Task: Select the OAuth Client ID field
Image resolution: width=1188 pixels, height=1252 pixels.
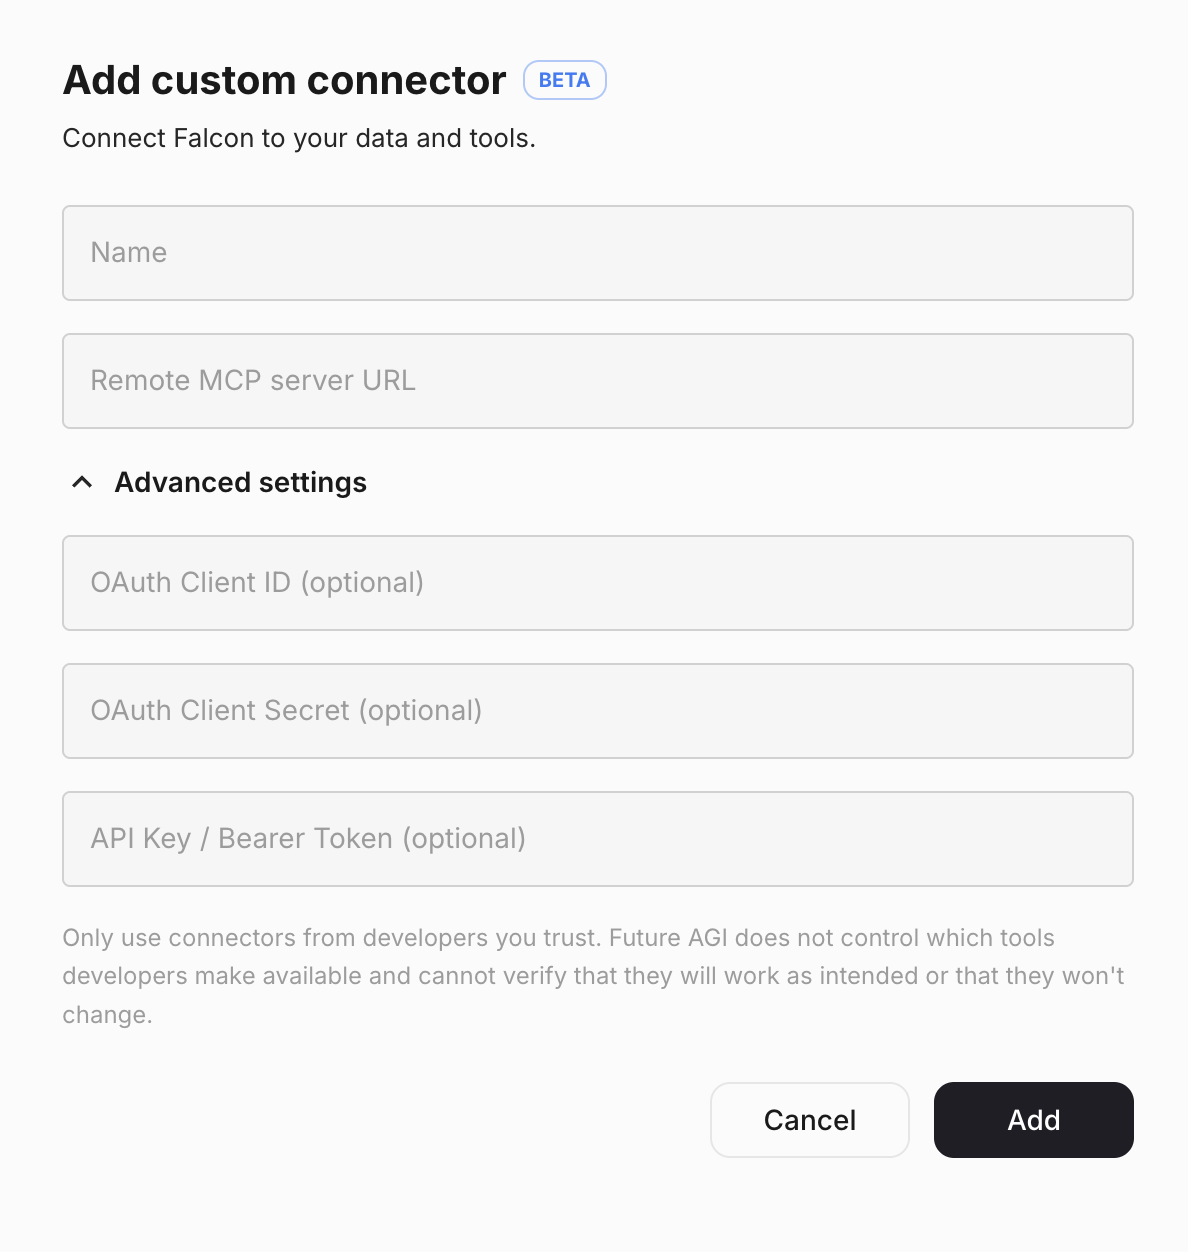Action: pyautogui.click(x=598, y=583)
